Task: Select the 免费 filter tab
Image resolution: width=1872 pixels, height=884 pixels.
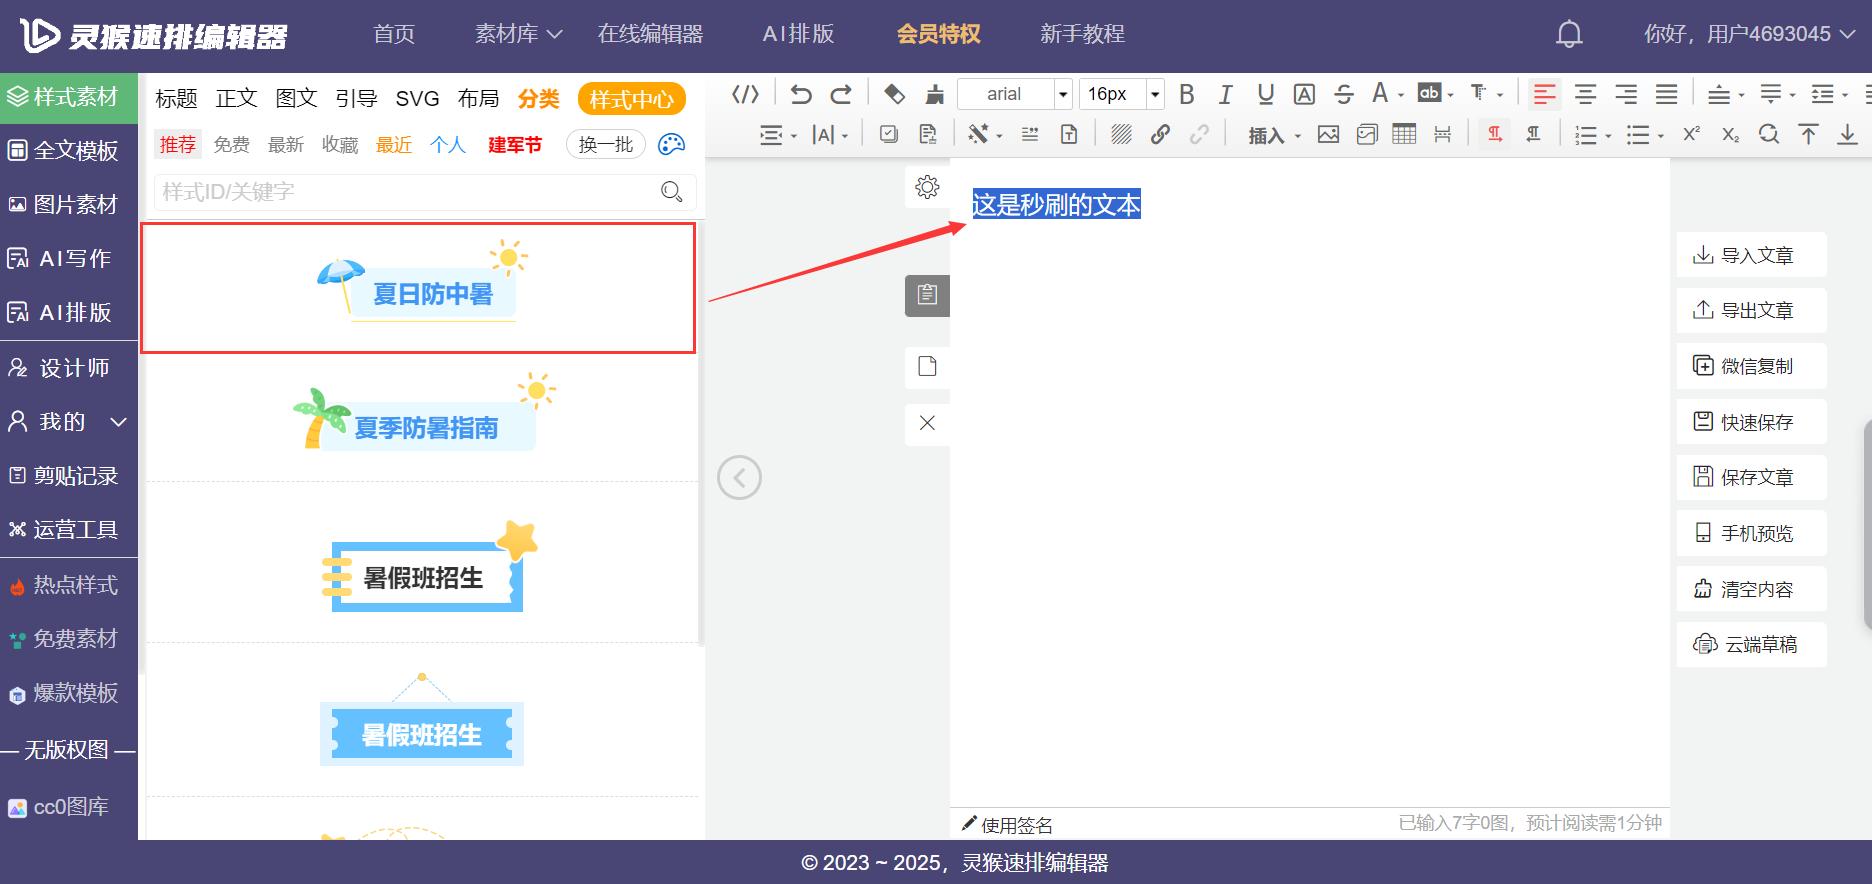Action: click(232, 145)
